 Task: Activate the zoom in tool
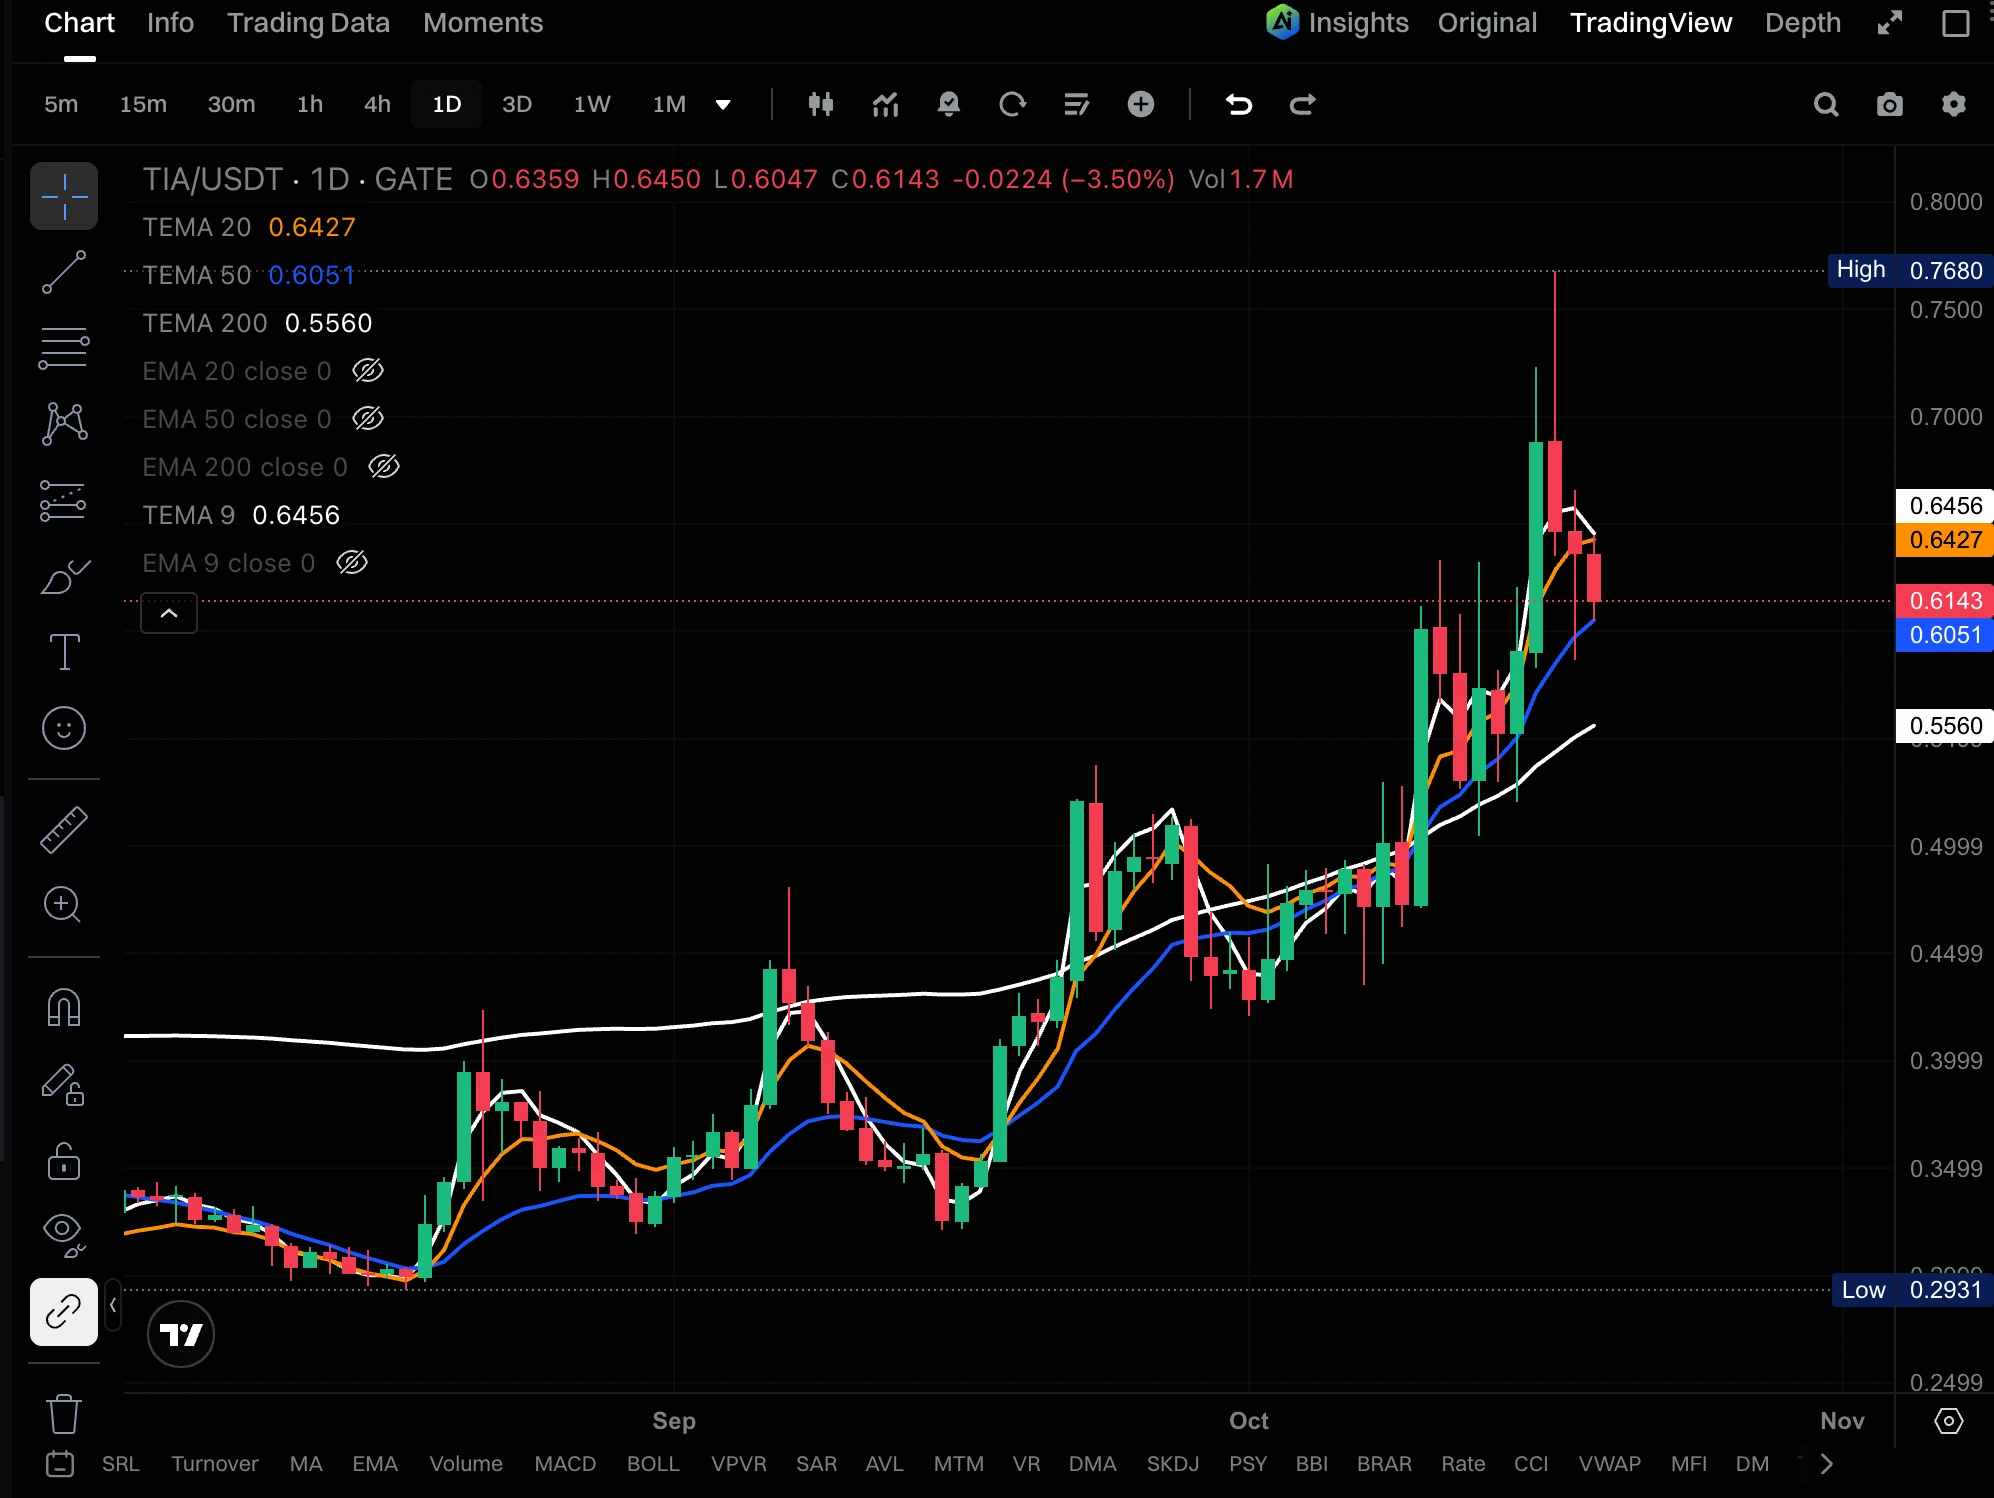pos(64,905)
